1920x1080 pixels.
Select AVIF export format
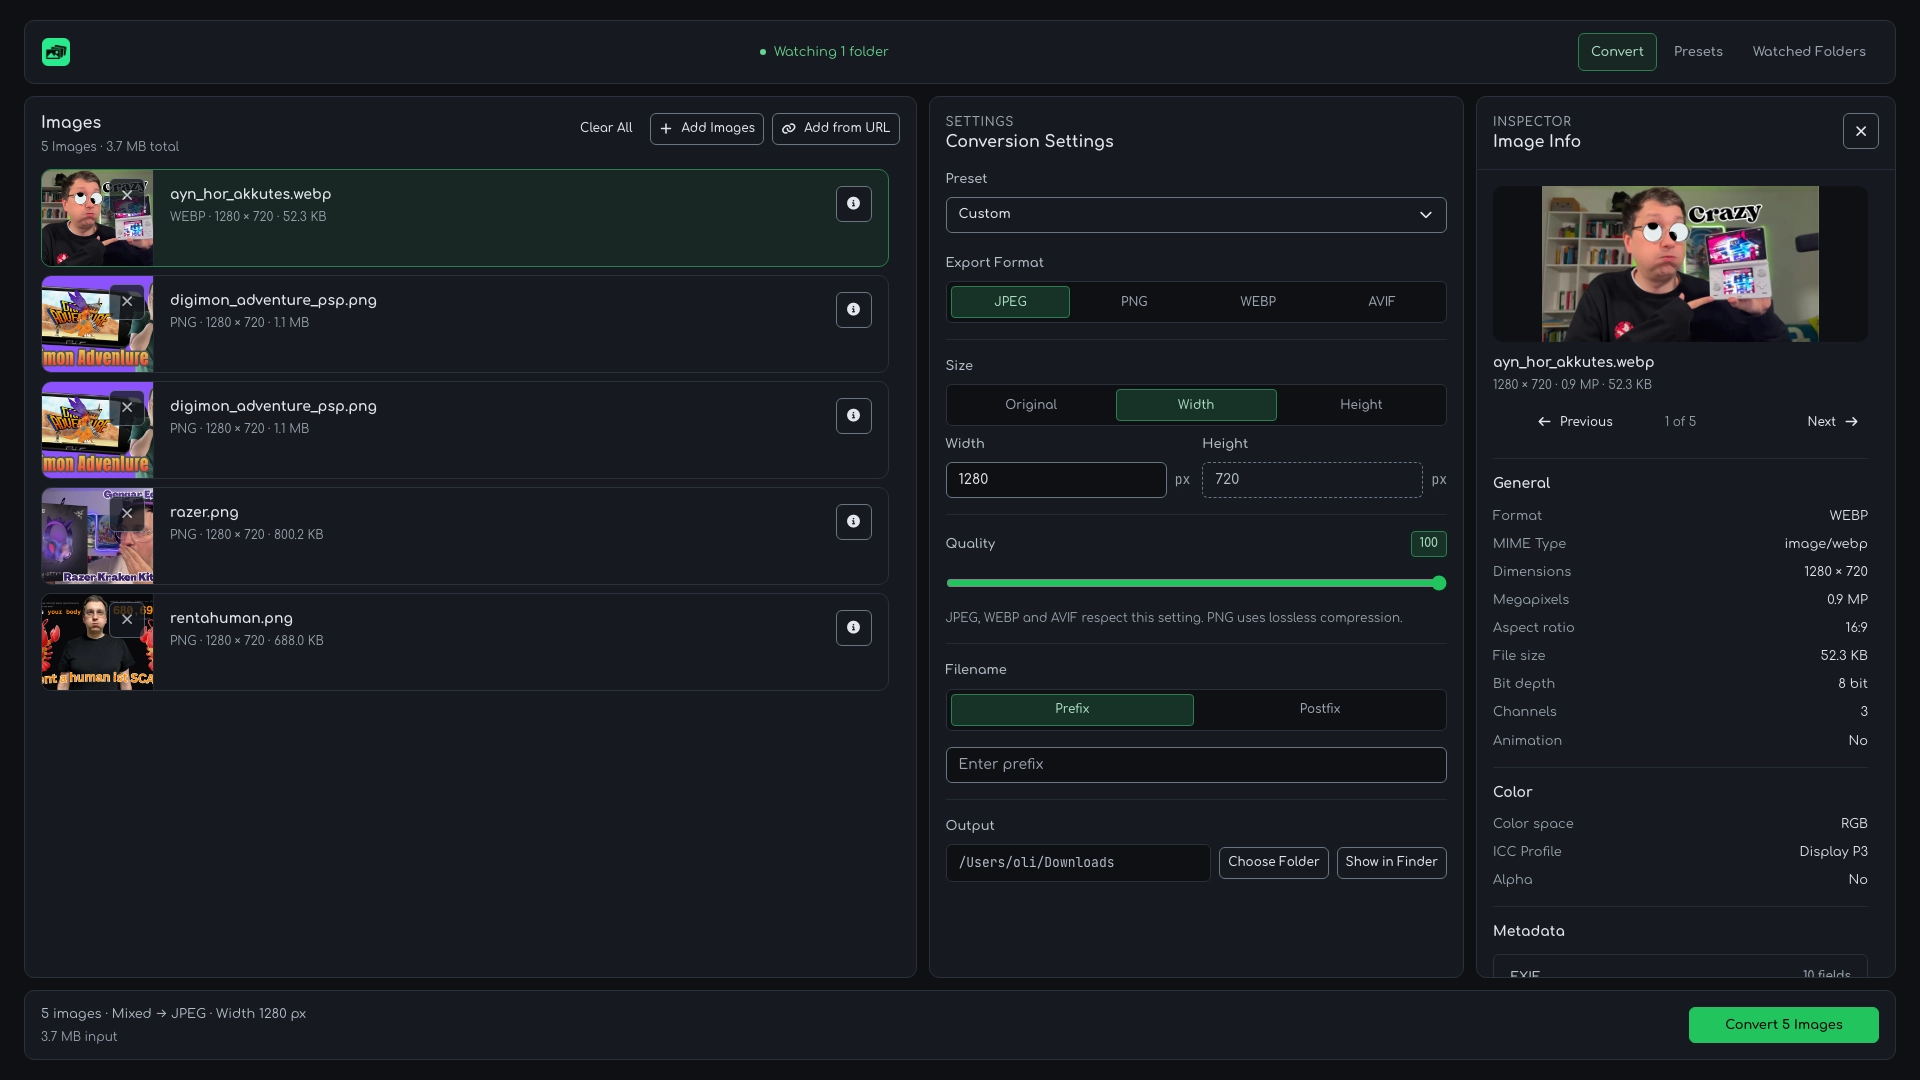point(1381,302)
